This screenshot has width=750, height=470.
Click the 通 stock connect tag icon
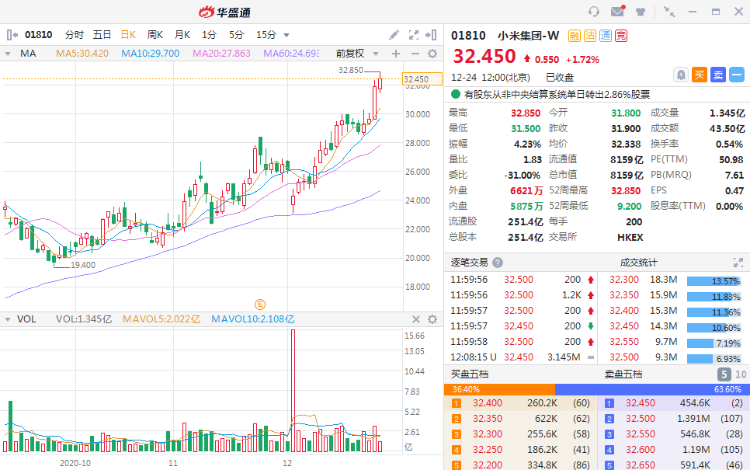click(x=606, y=36)
